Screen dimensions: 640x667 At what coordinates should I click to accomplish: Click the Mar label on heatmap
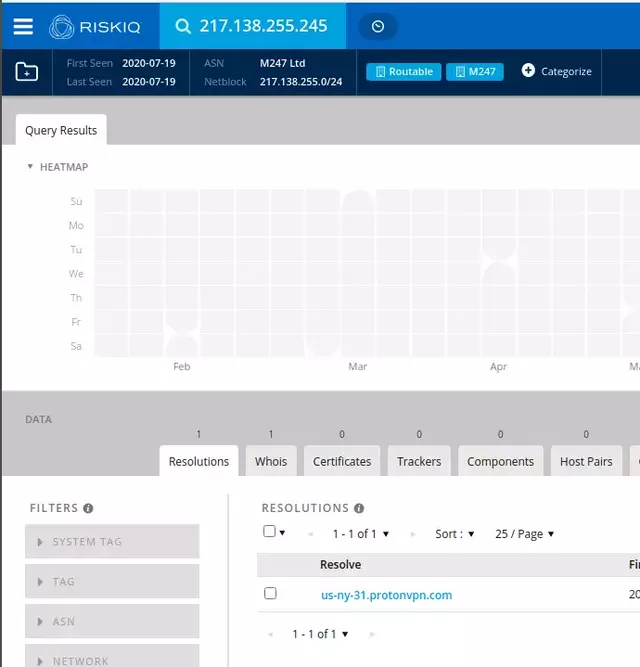(358, 366)
